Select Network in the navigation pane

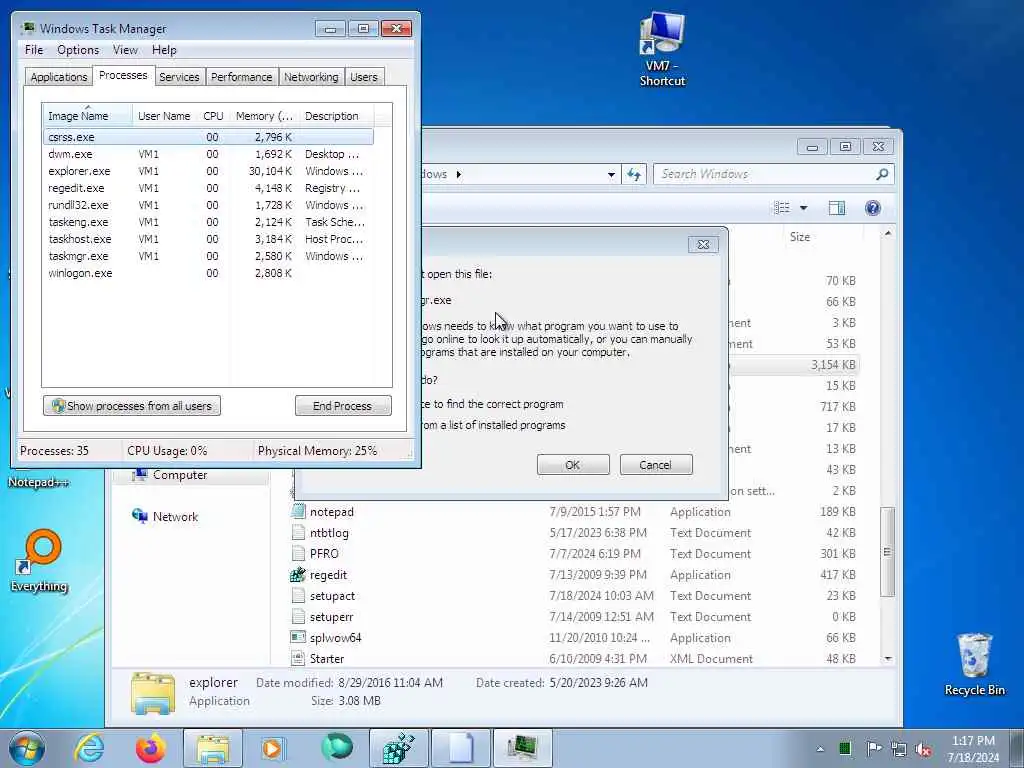coord(165,517)
